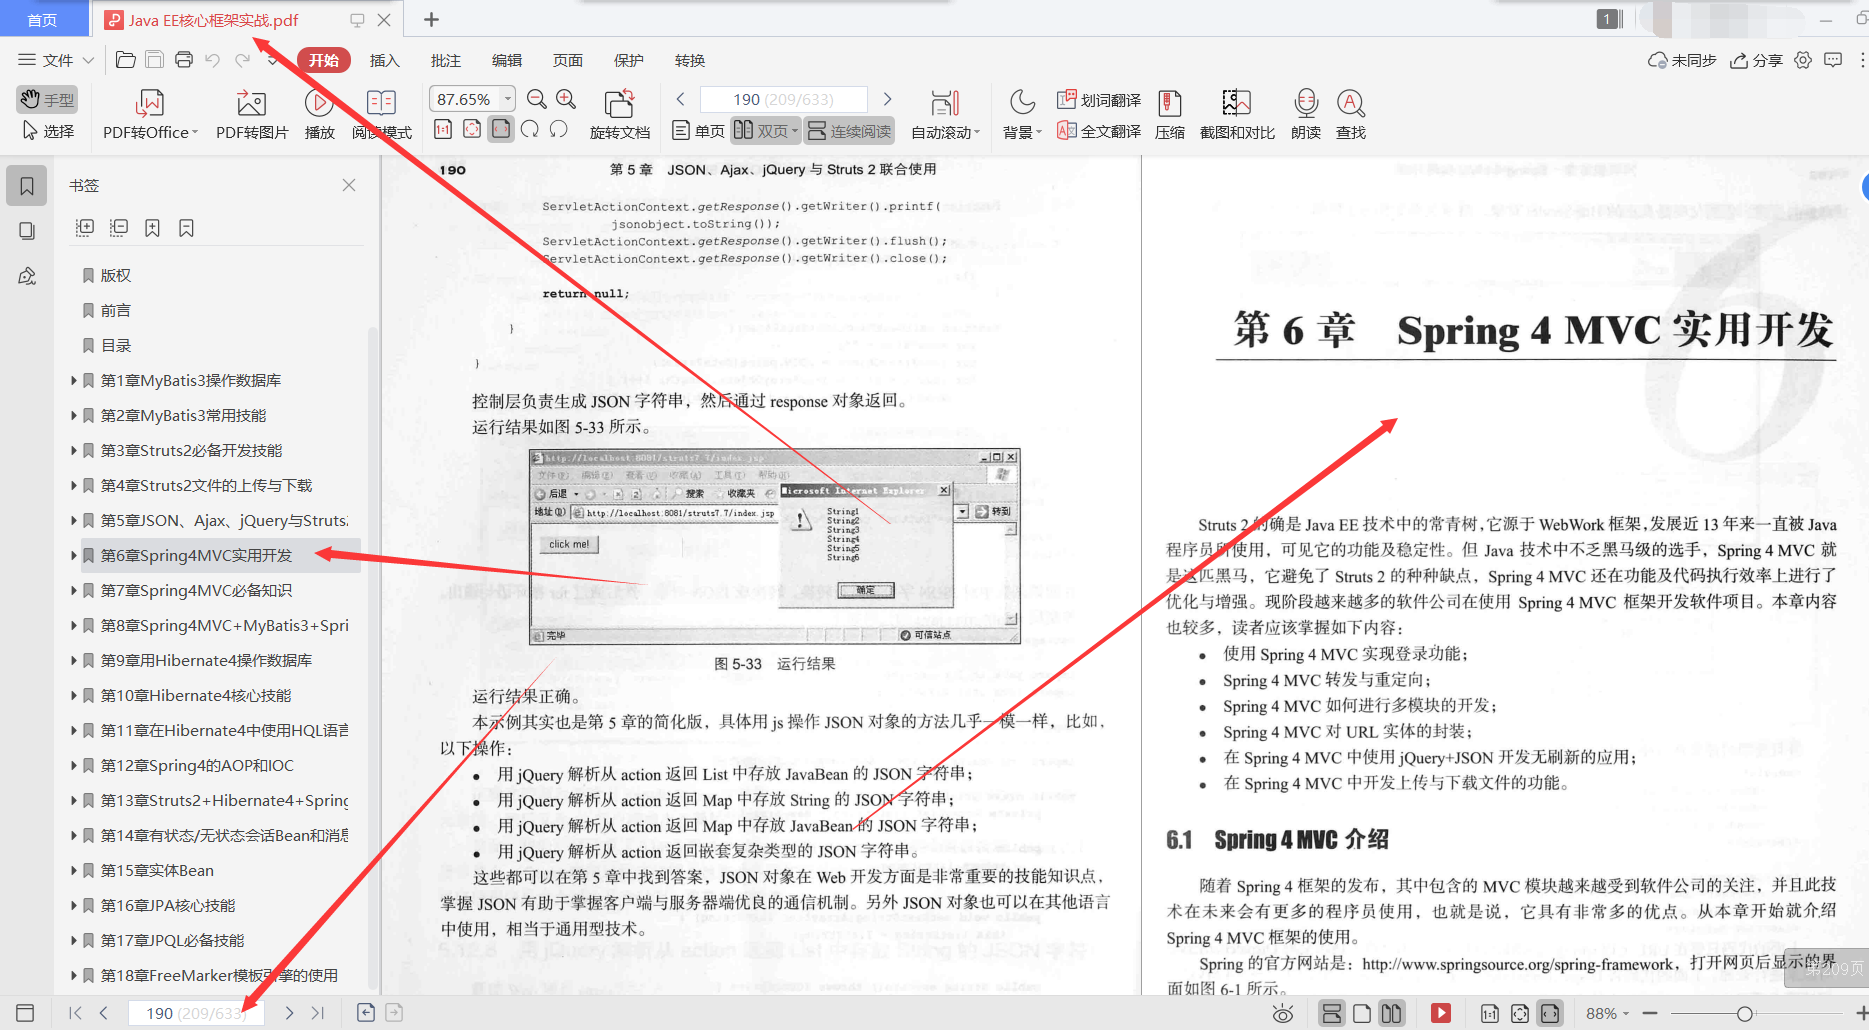
Task: Click the print icon in quick toolbar
Action: 184,60
